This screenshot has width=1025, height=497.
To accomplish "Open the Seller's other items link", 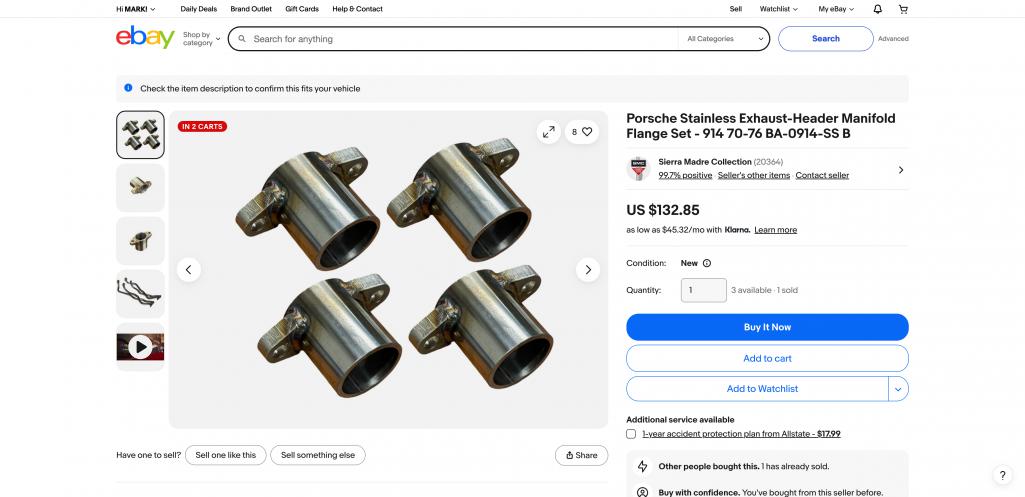I will click(x=753, y=175).
